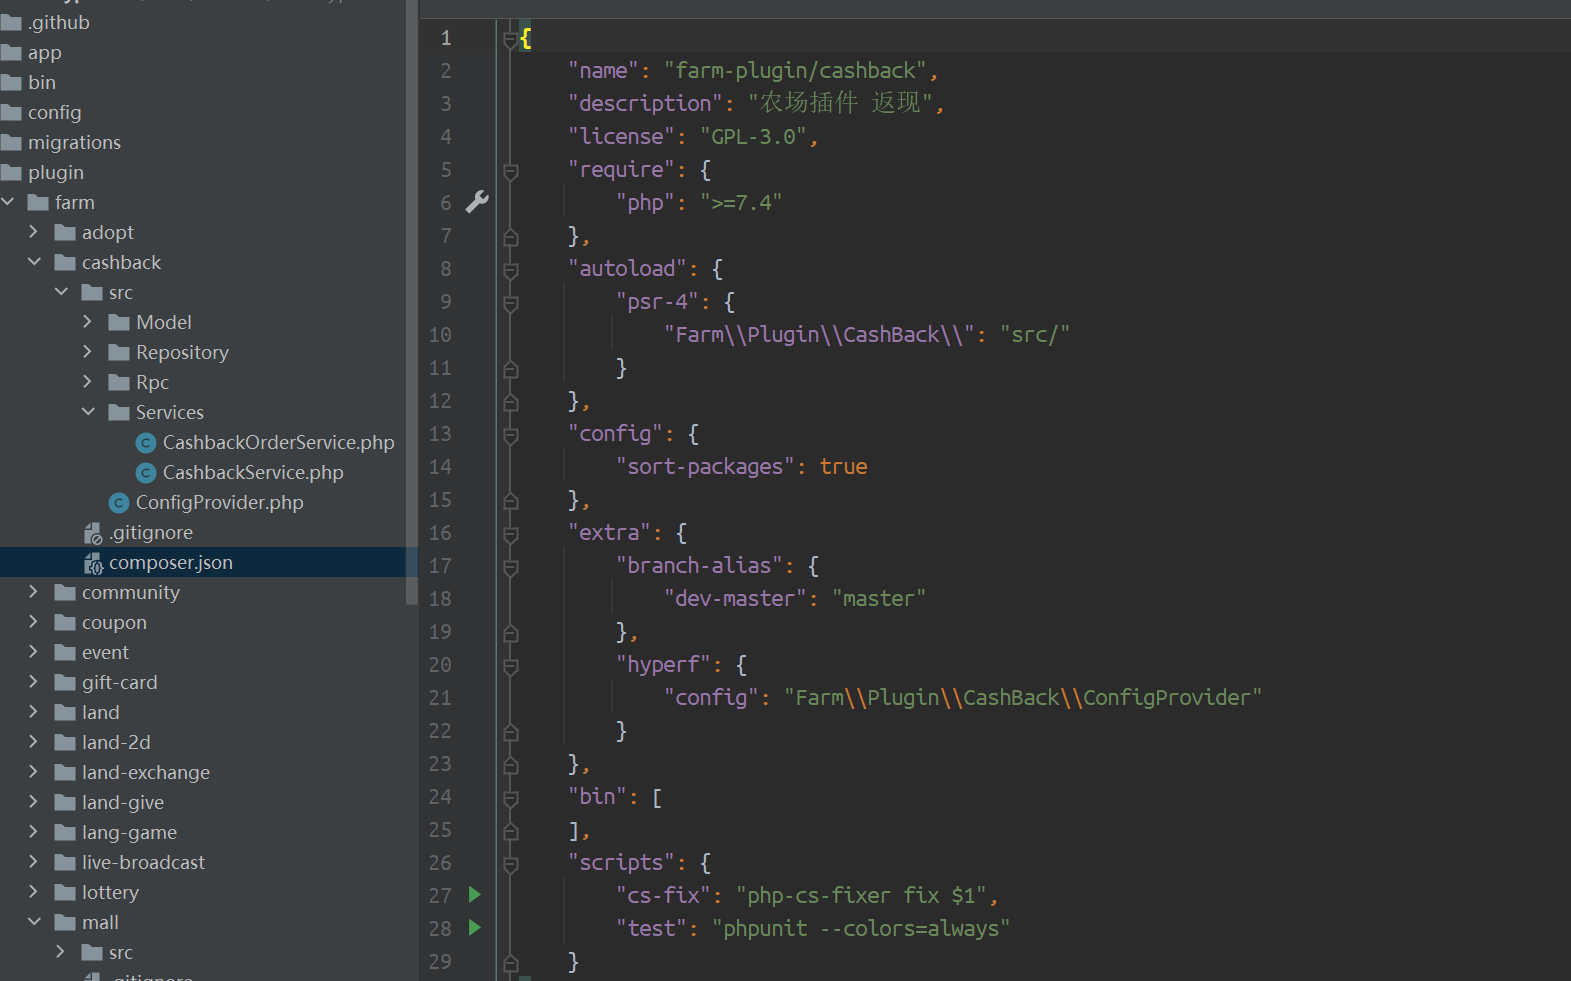Fold the hyperf block at line 20

(510, 666)
